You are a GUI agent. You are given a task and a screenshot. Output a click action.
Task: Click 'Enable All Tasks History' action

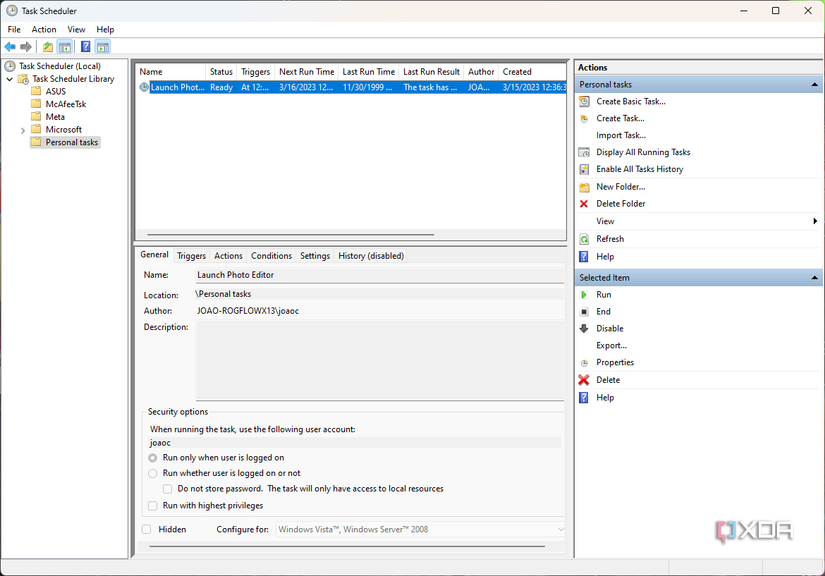pyautogui.click(x=639, y=170)
